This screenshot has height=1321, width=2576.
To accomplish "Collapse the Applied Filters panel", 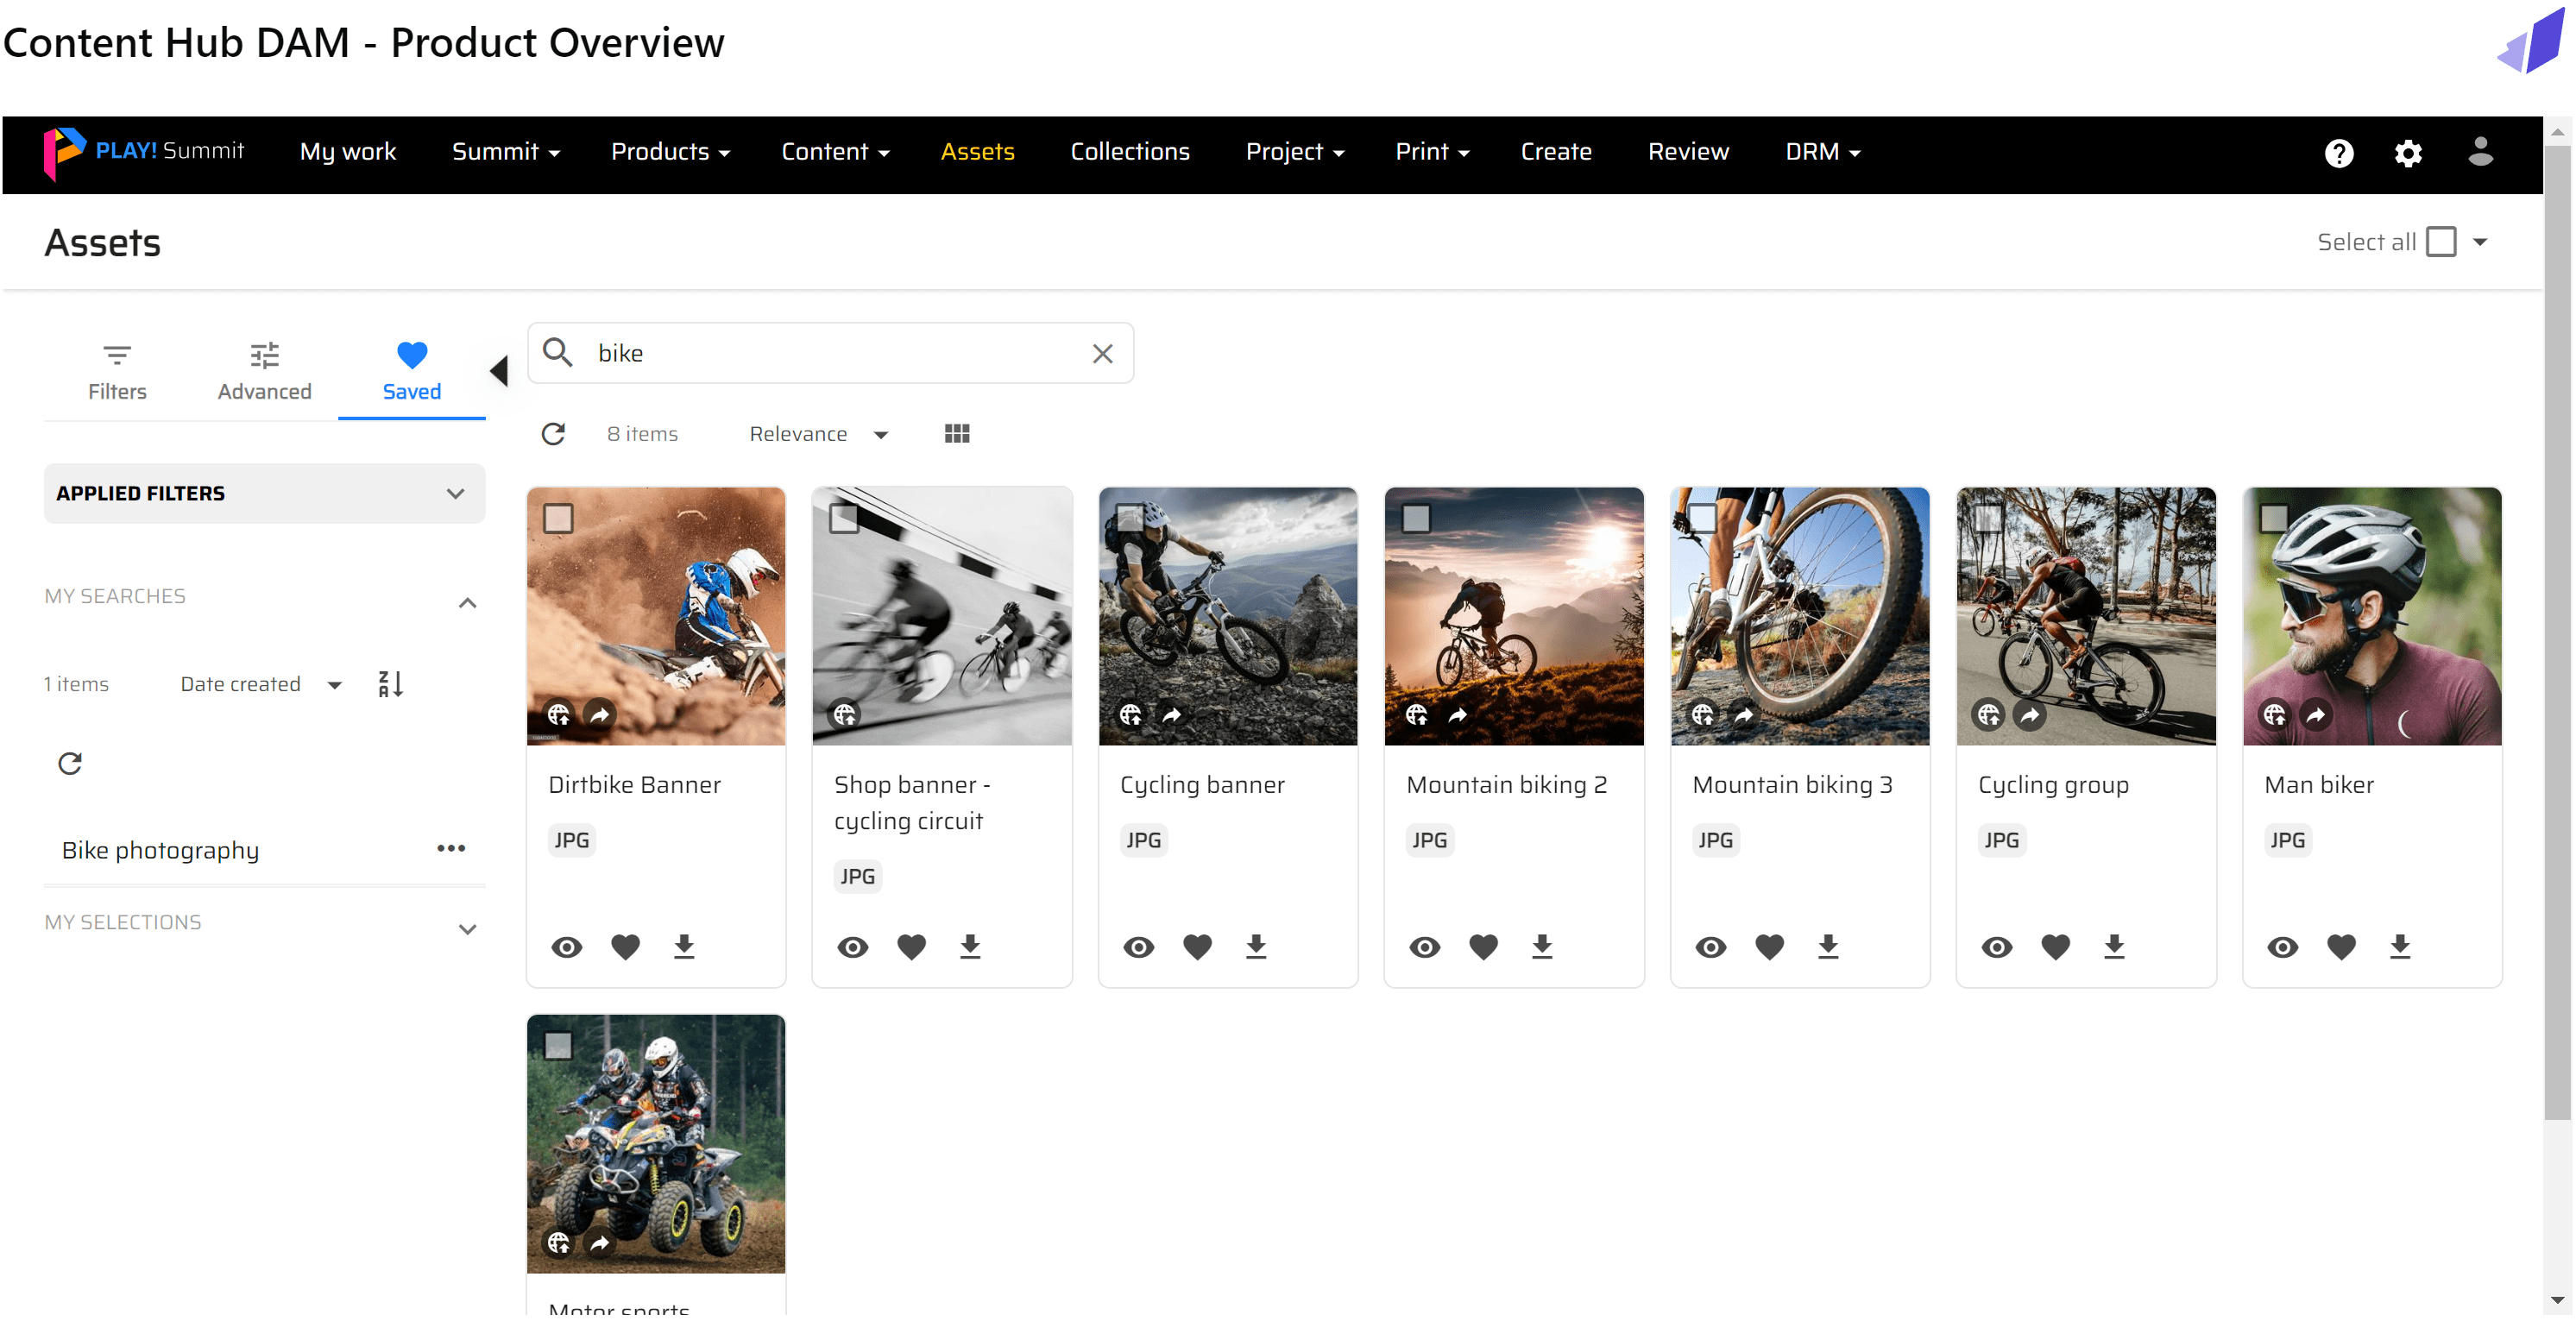I will [x=456, y=493].
